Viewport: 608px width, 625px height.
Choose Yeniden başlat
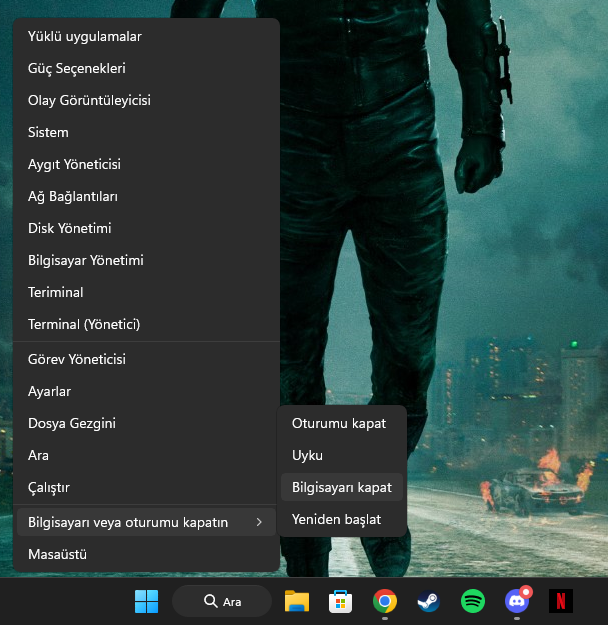point(342,519)
